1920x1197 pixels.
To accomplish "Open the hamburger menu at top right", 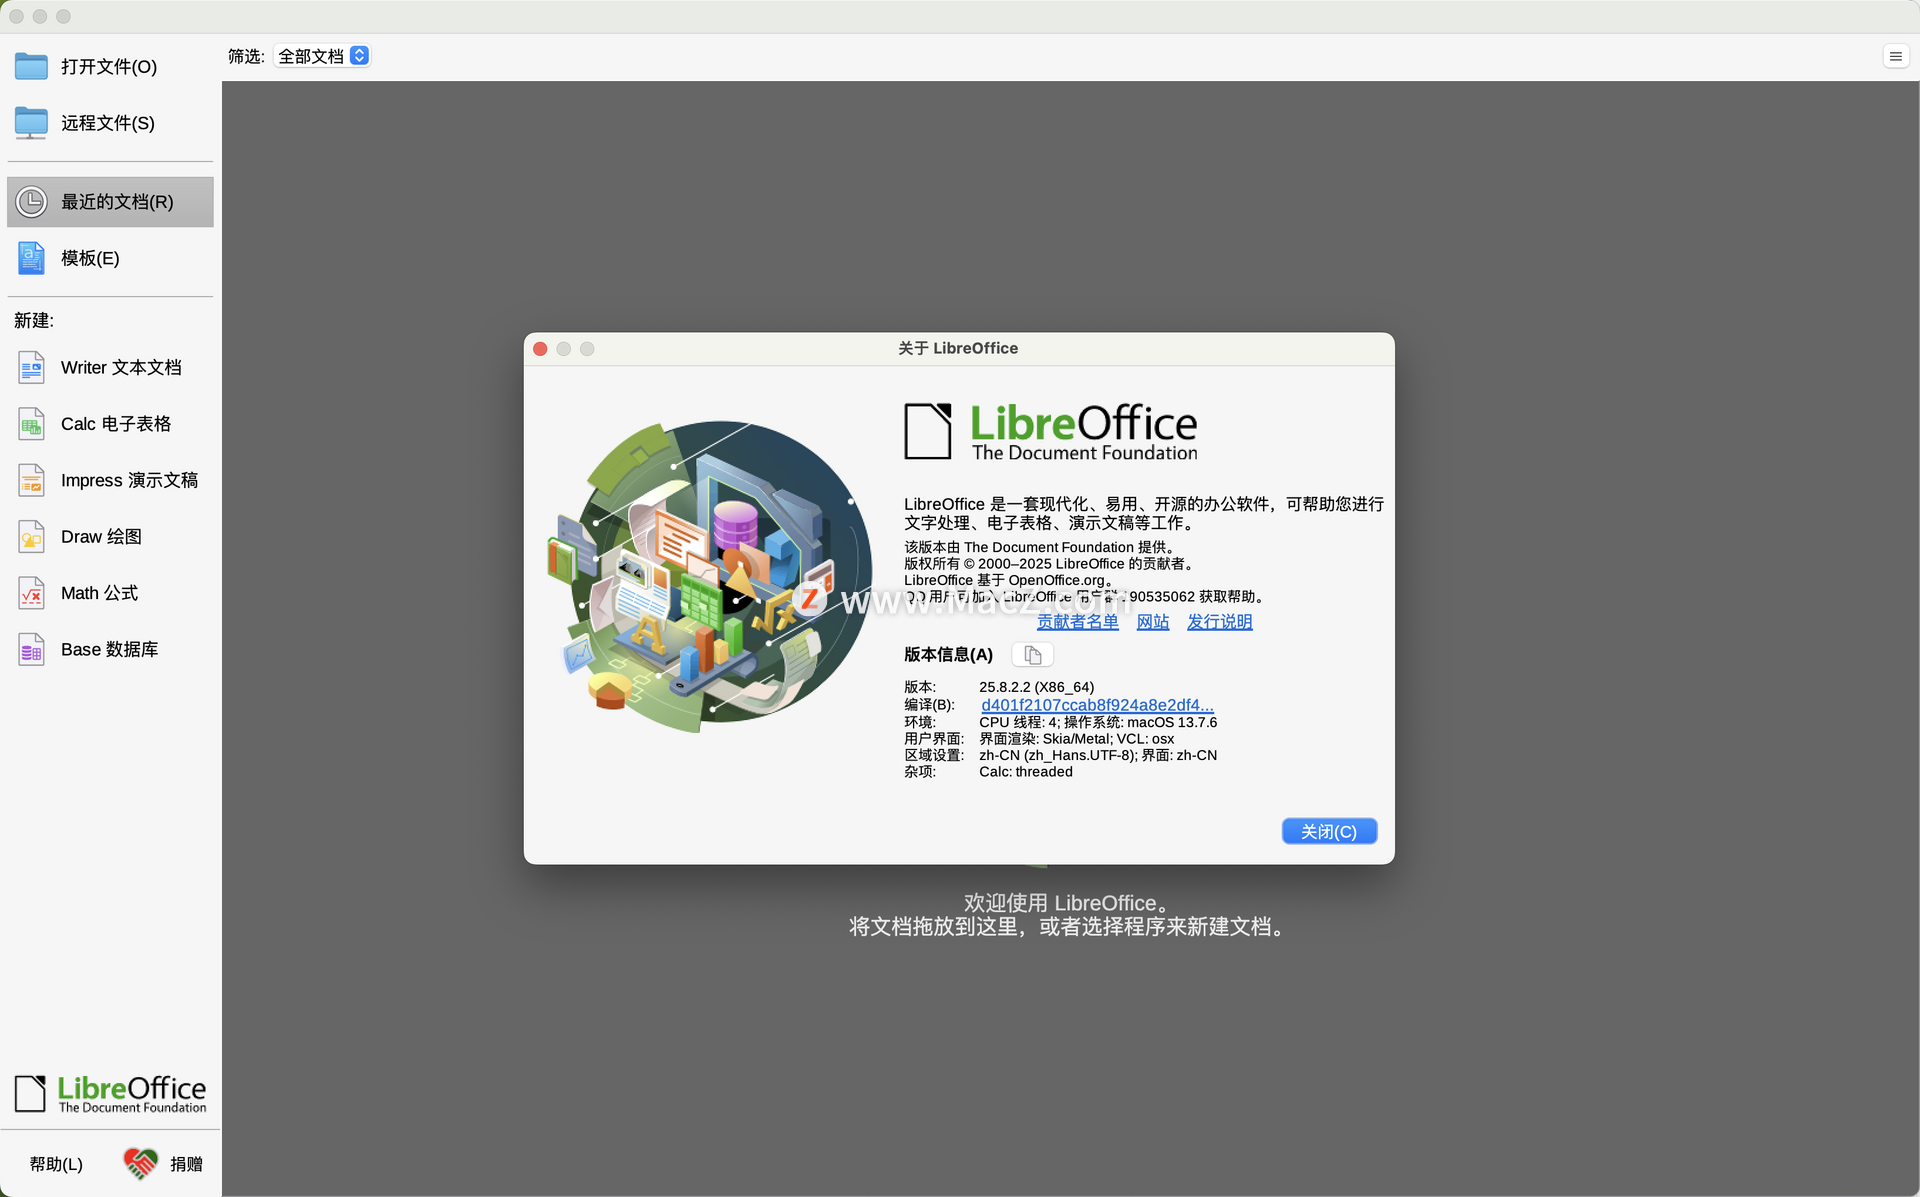I will [1895, 57].
